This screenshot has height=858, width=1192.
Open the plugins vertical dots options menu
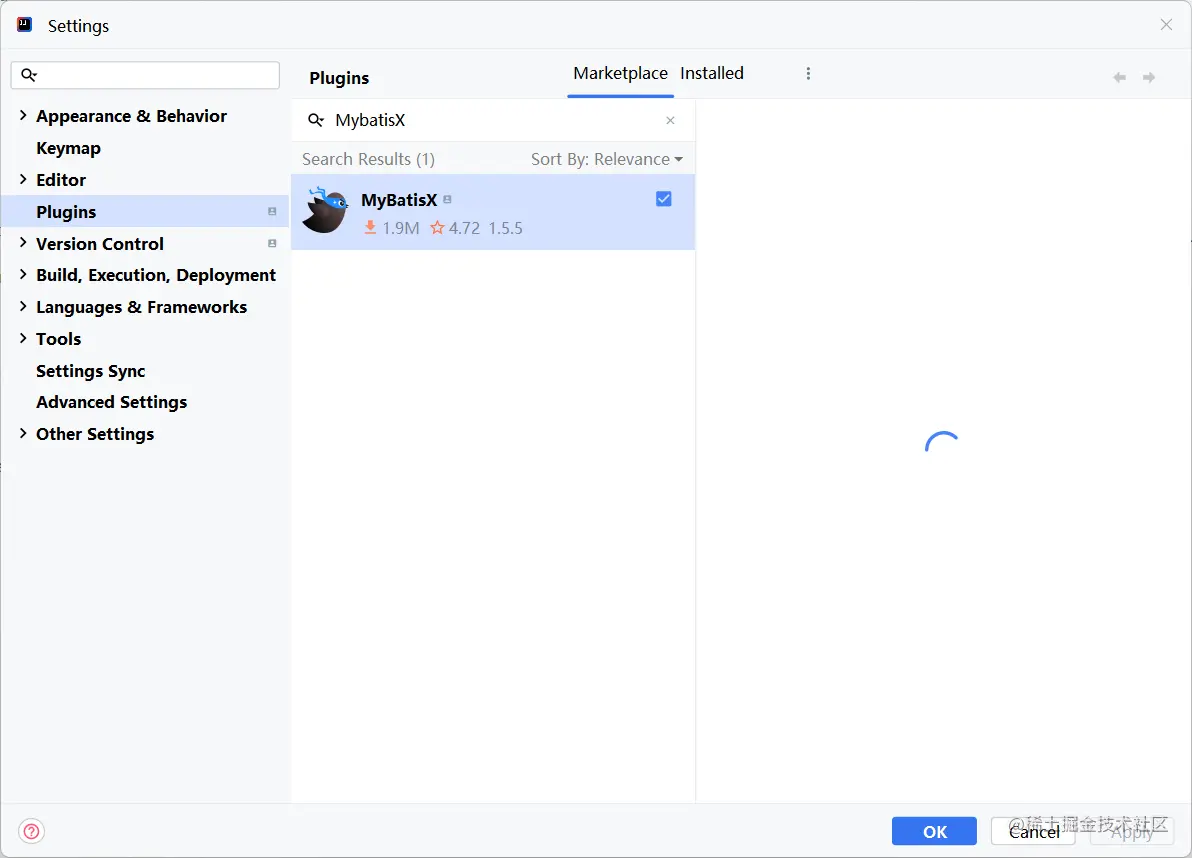808,74
